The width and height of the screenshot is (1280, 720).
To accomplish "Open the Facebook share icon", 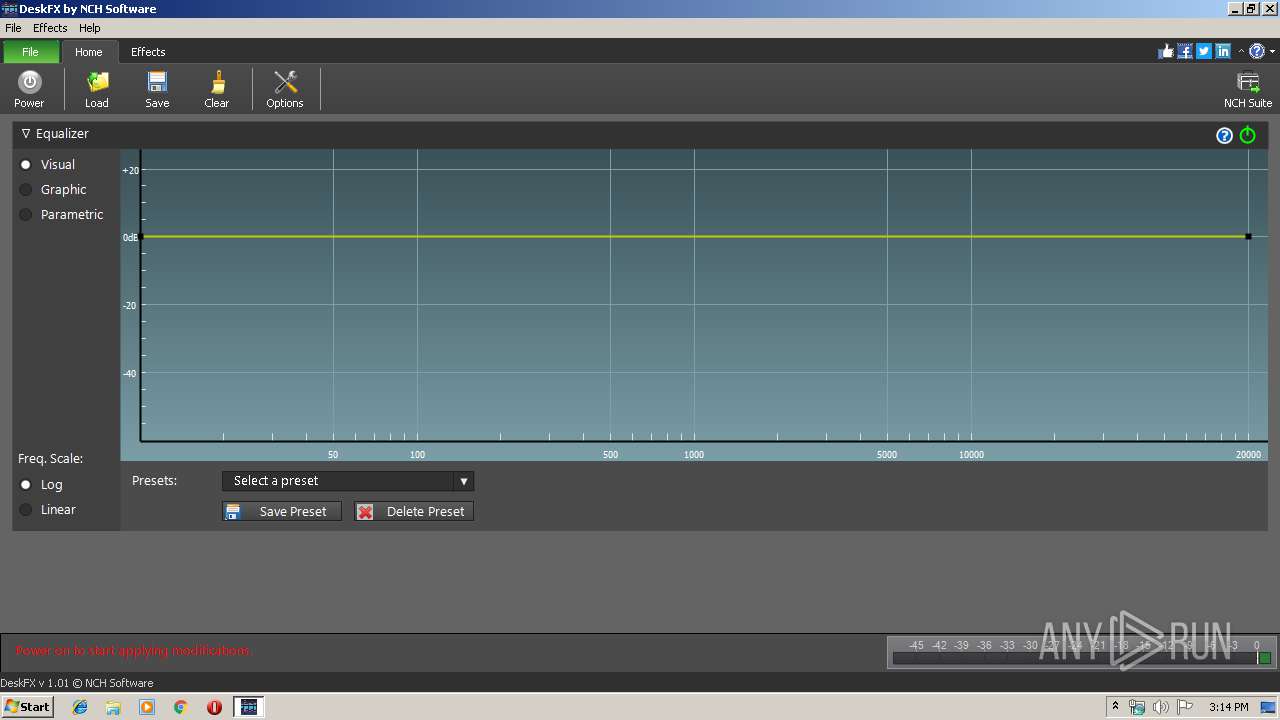I will 1185,51.
